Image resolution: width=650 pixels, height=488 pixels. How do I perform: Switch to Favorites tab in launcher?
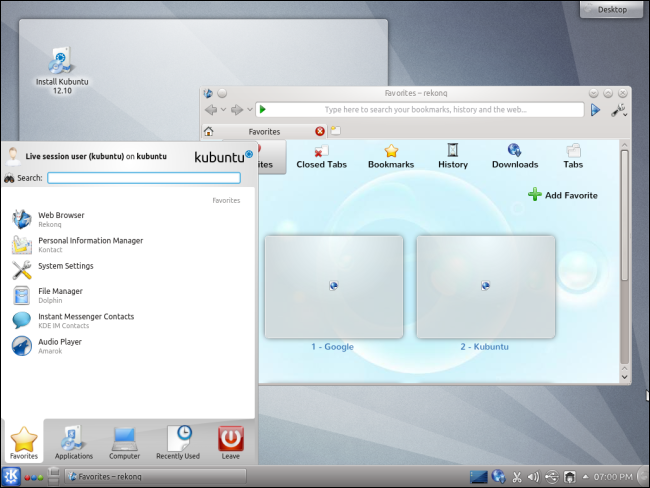[x=24, y=443]
